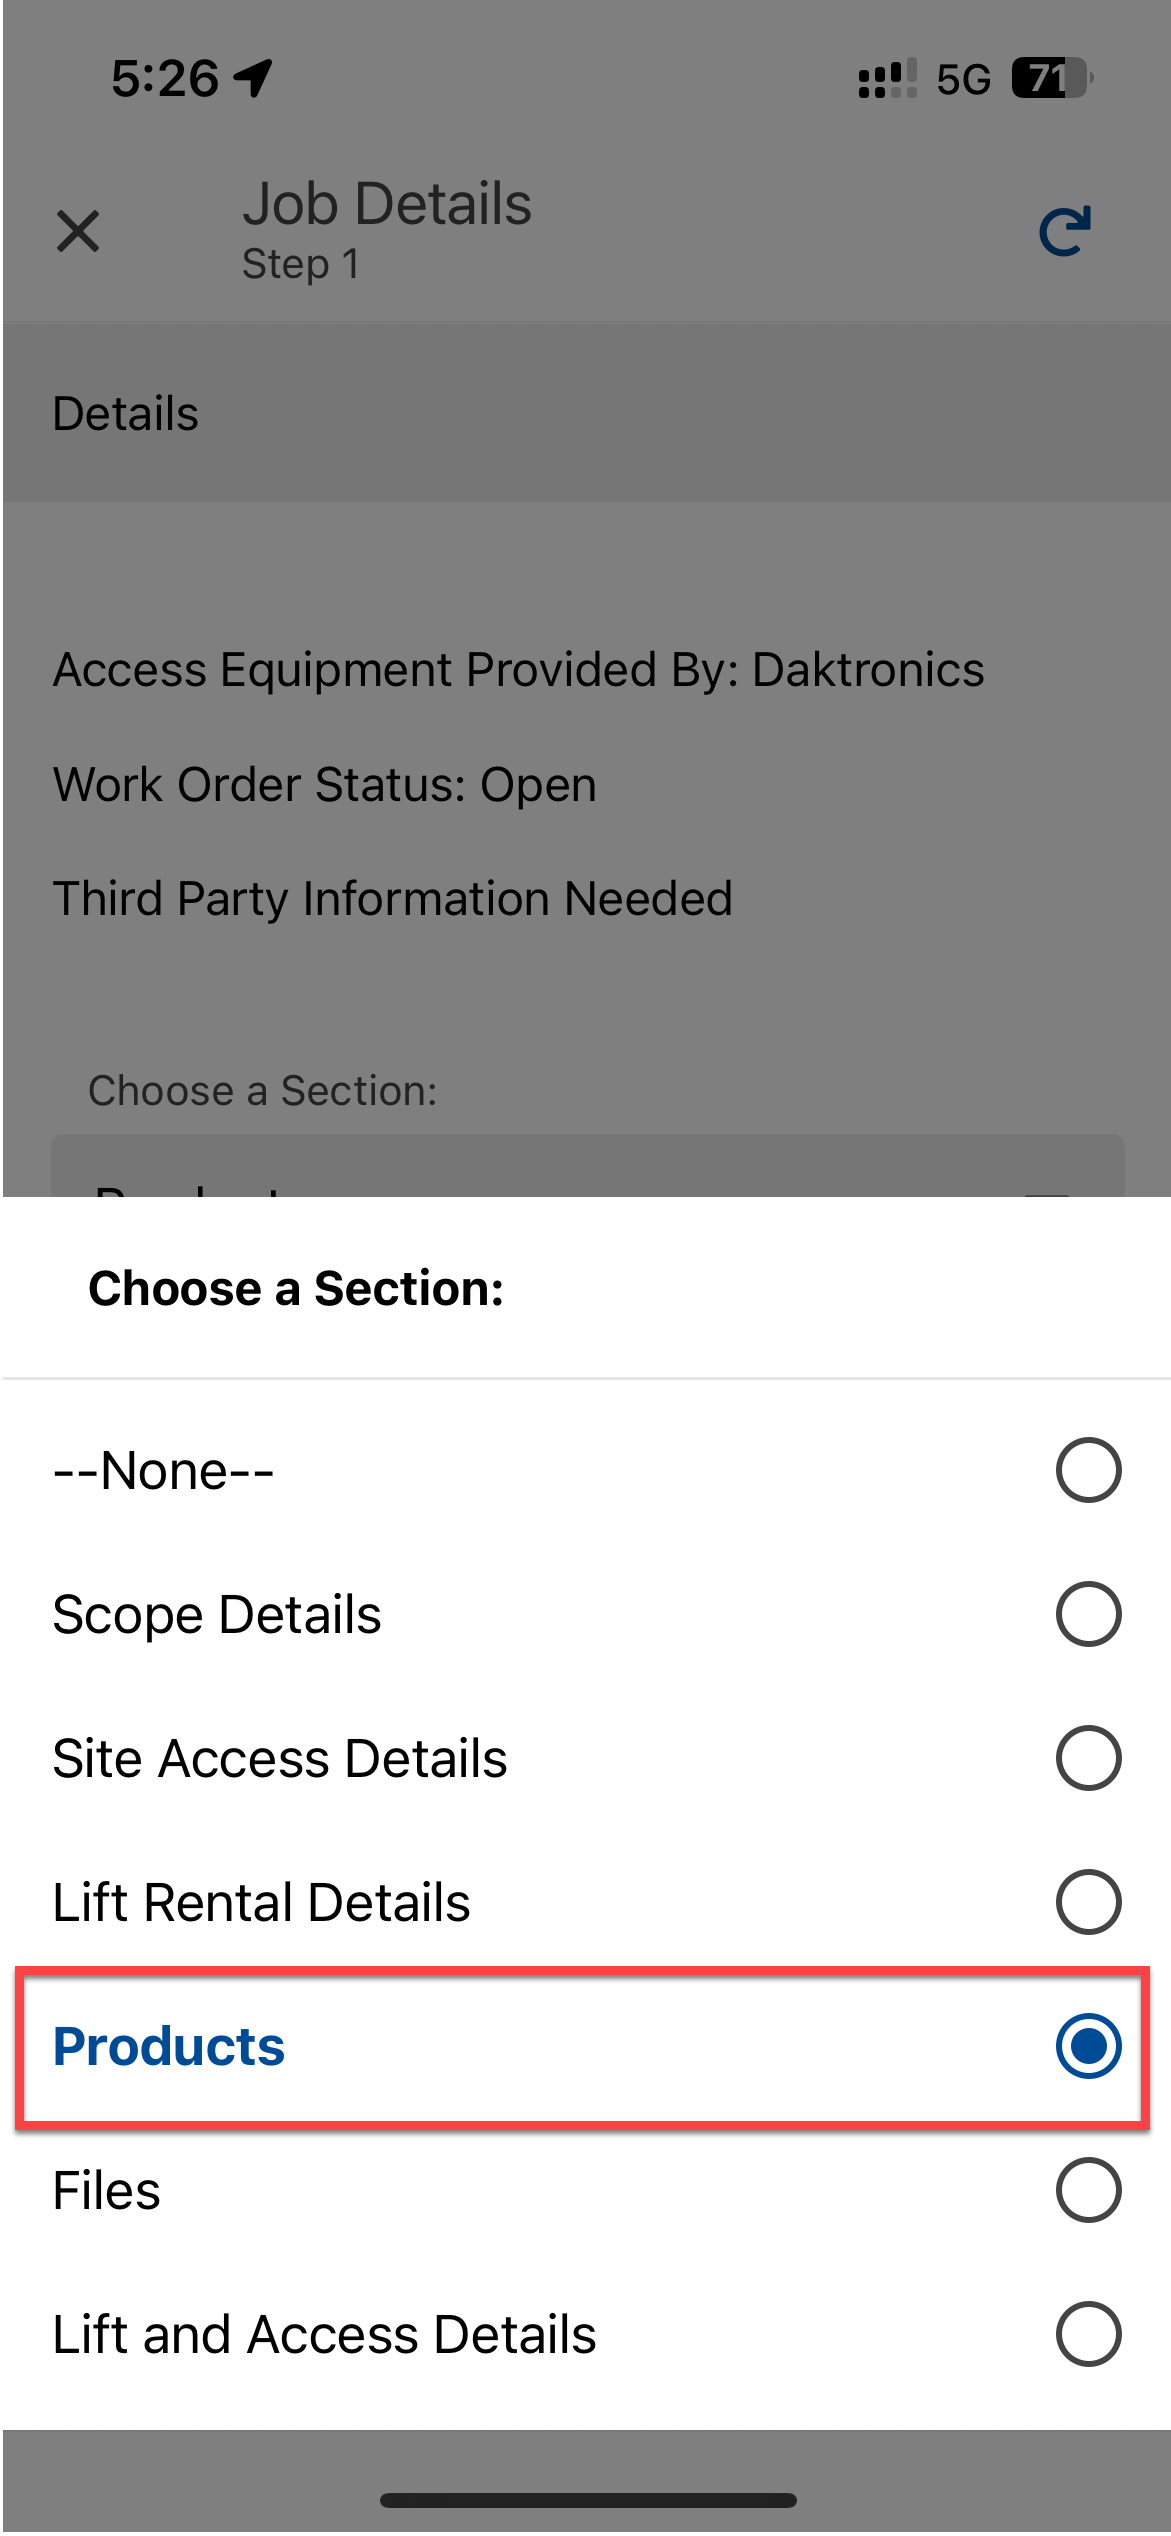Choose the Scope Details option label

[x=217, y=1614]
